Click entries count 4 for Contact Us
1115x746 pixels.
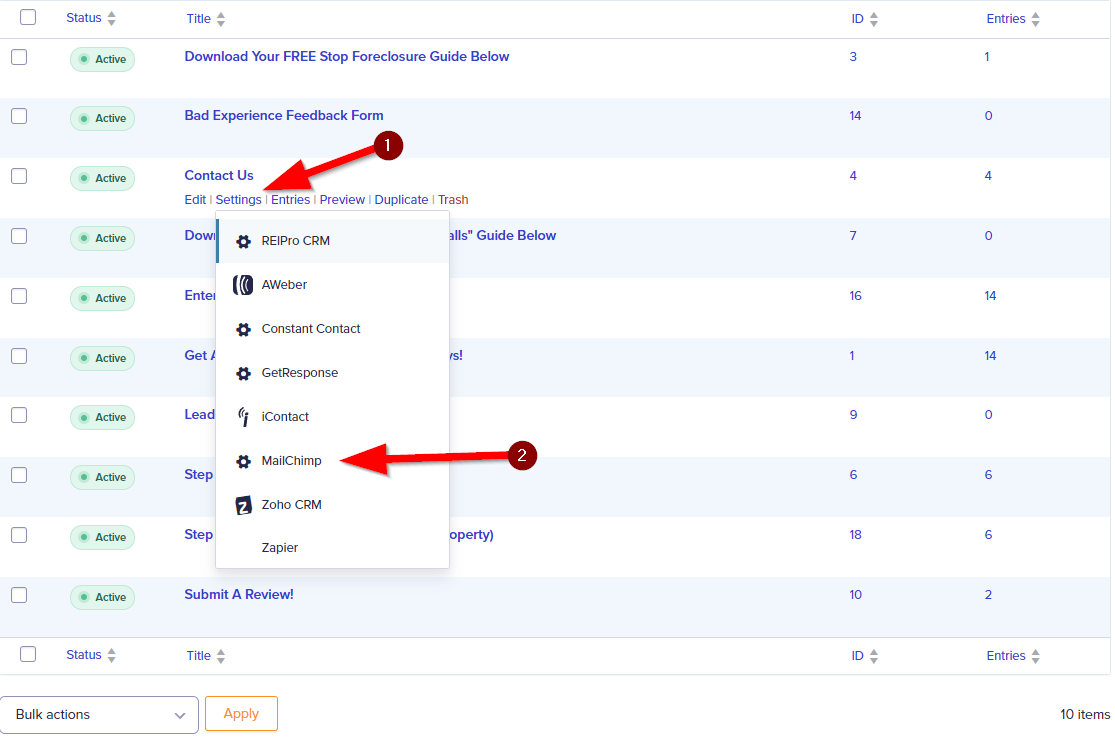[988, 176]
